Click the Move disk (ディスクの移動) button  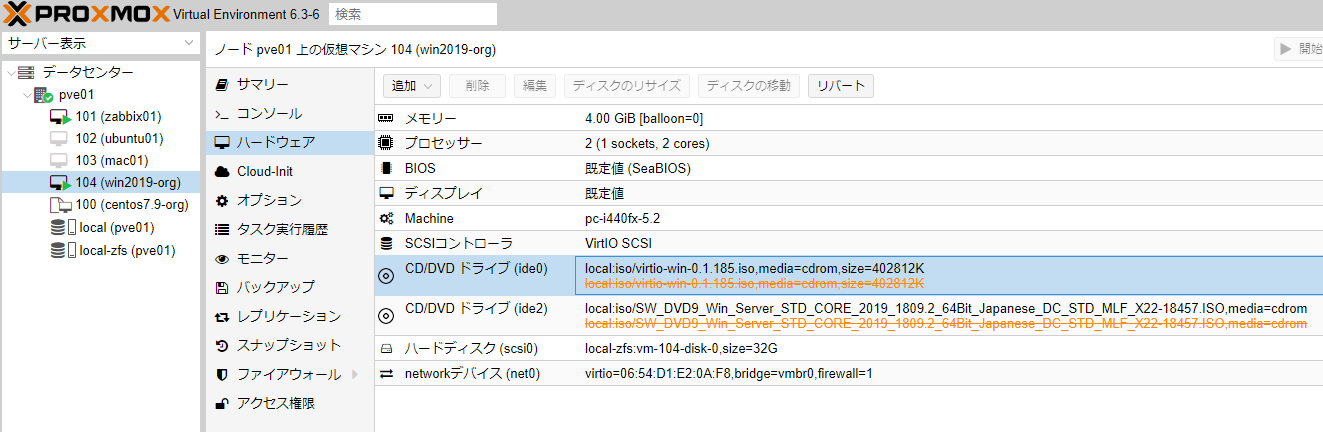(749, 86)
